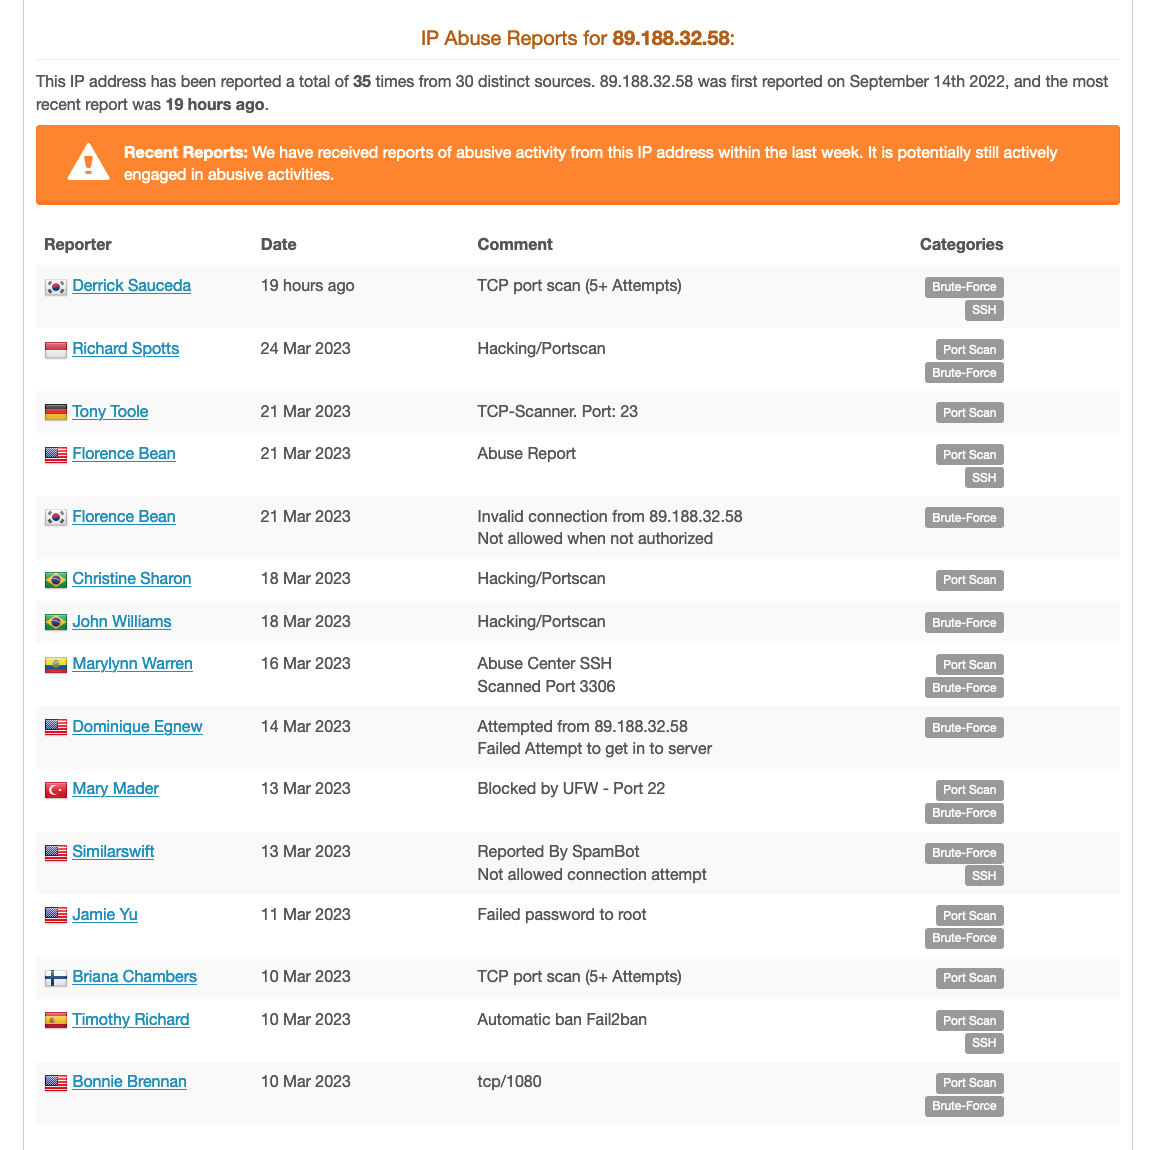Open reporter profile Derrick Sauceda
Image resolution: width=1154 pixels, height=1150 pixels.
(x=131, y=285)
